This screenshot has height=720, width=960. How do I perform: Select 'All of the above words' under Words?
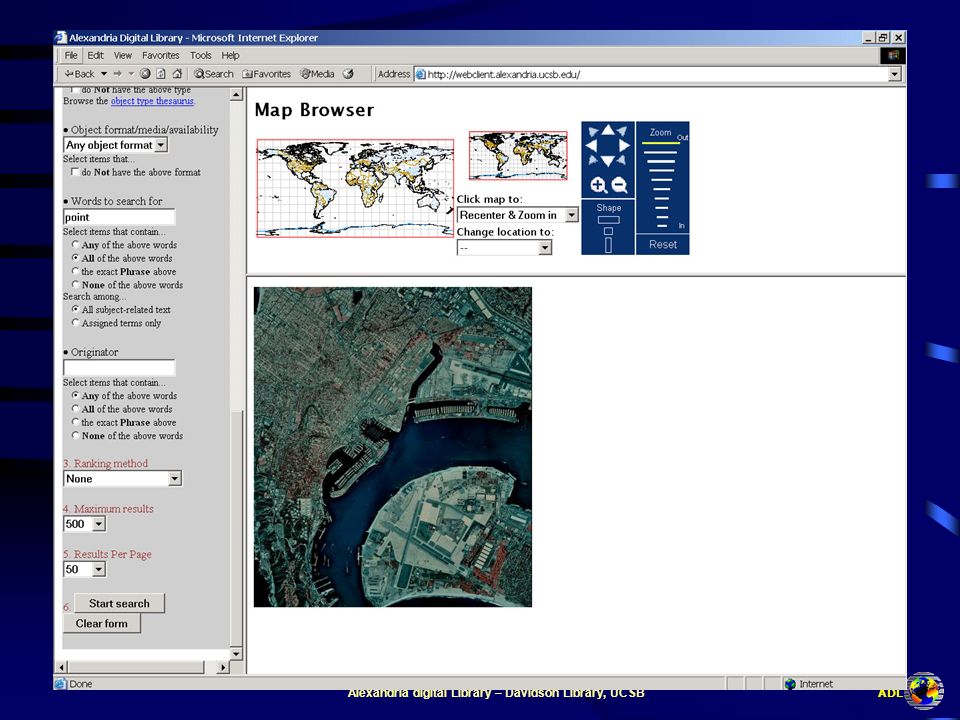tap(75, 258)
